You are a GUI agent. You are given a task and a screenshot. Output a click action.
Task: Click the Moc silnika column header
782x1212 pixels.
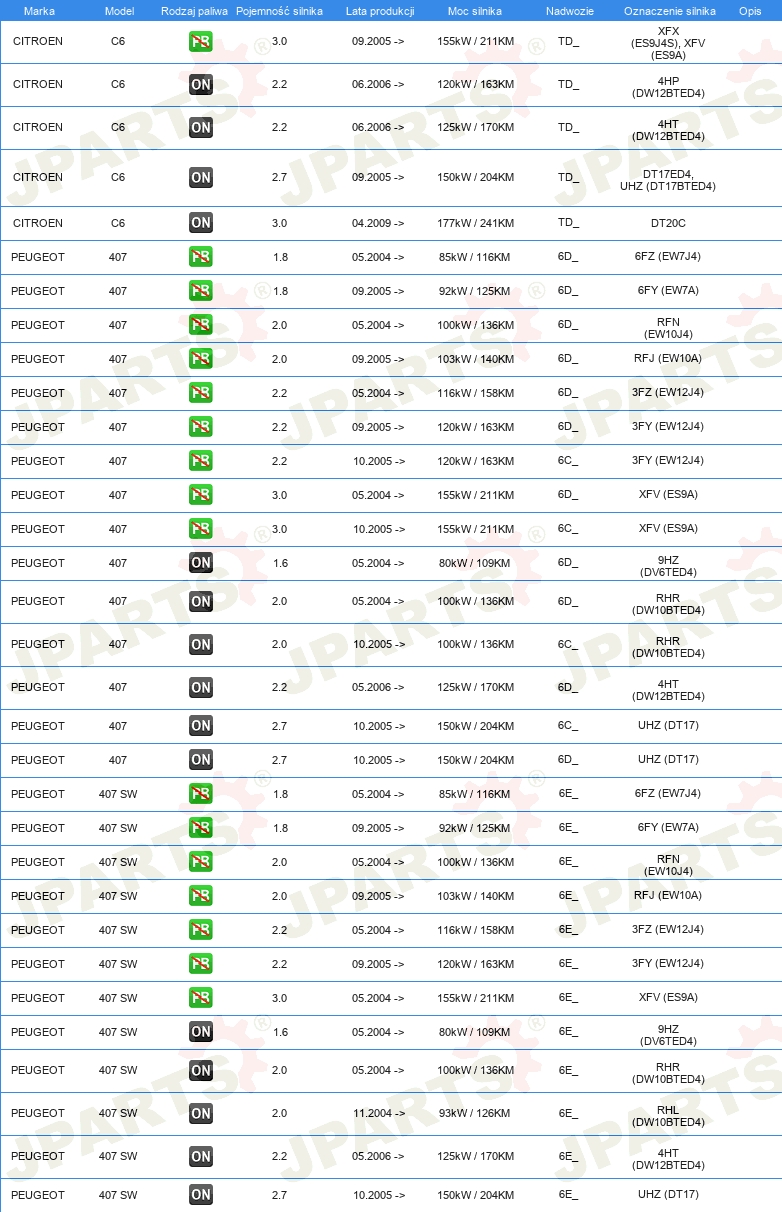475,11
